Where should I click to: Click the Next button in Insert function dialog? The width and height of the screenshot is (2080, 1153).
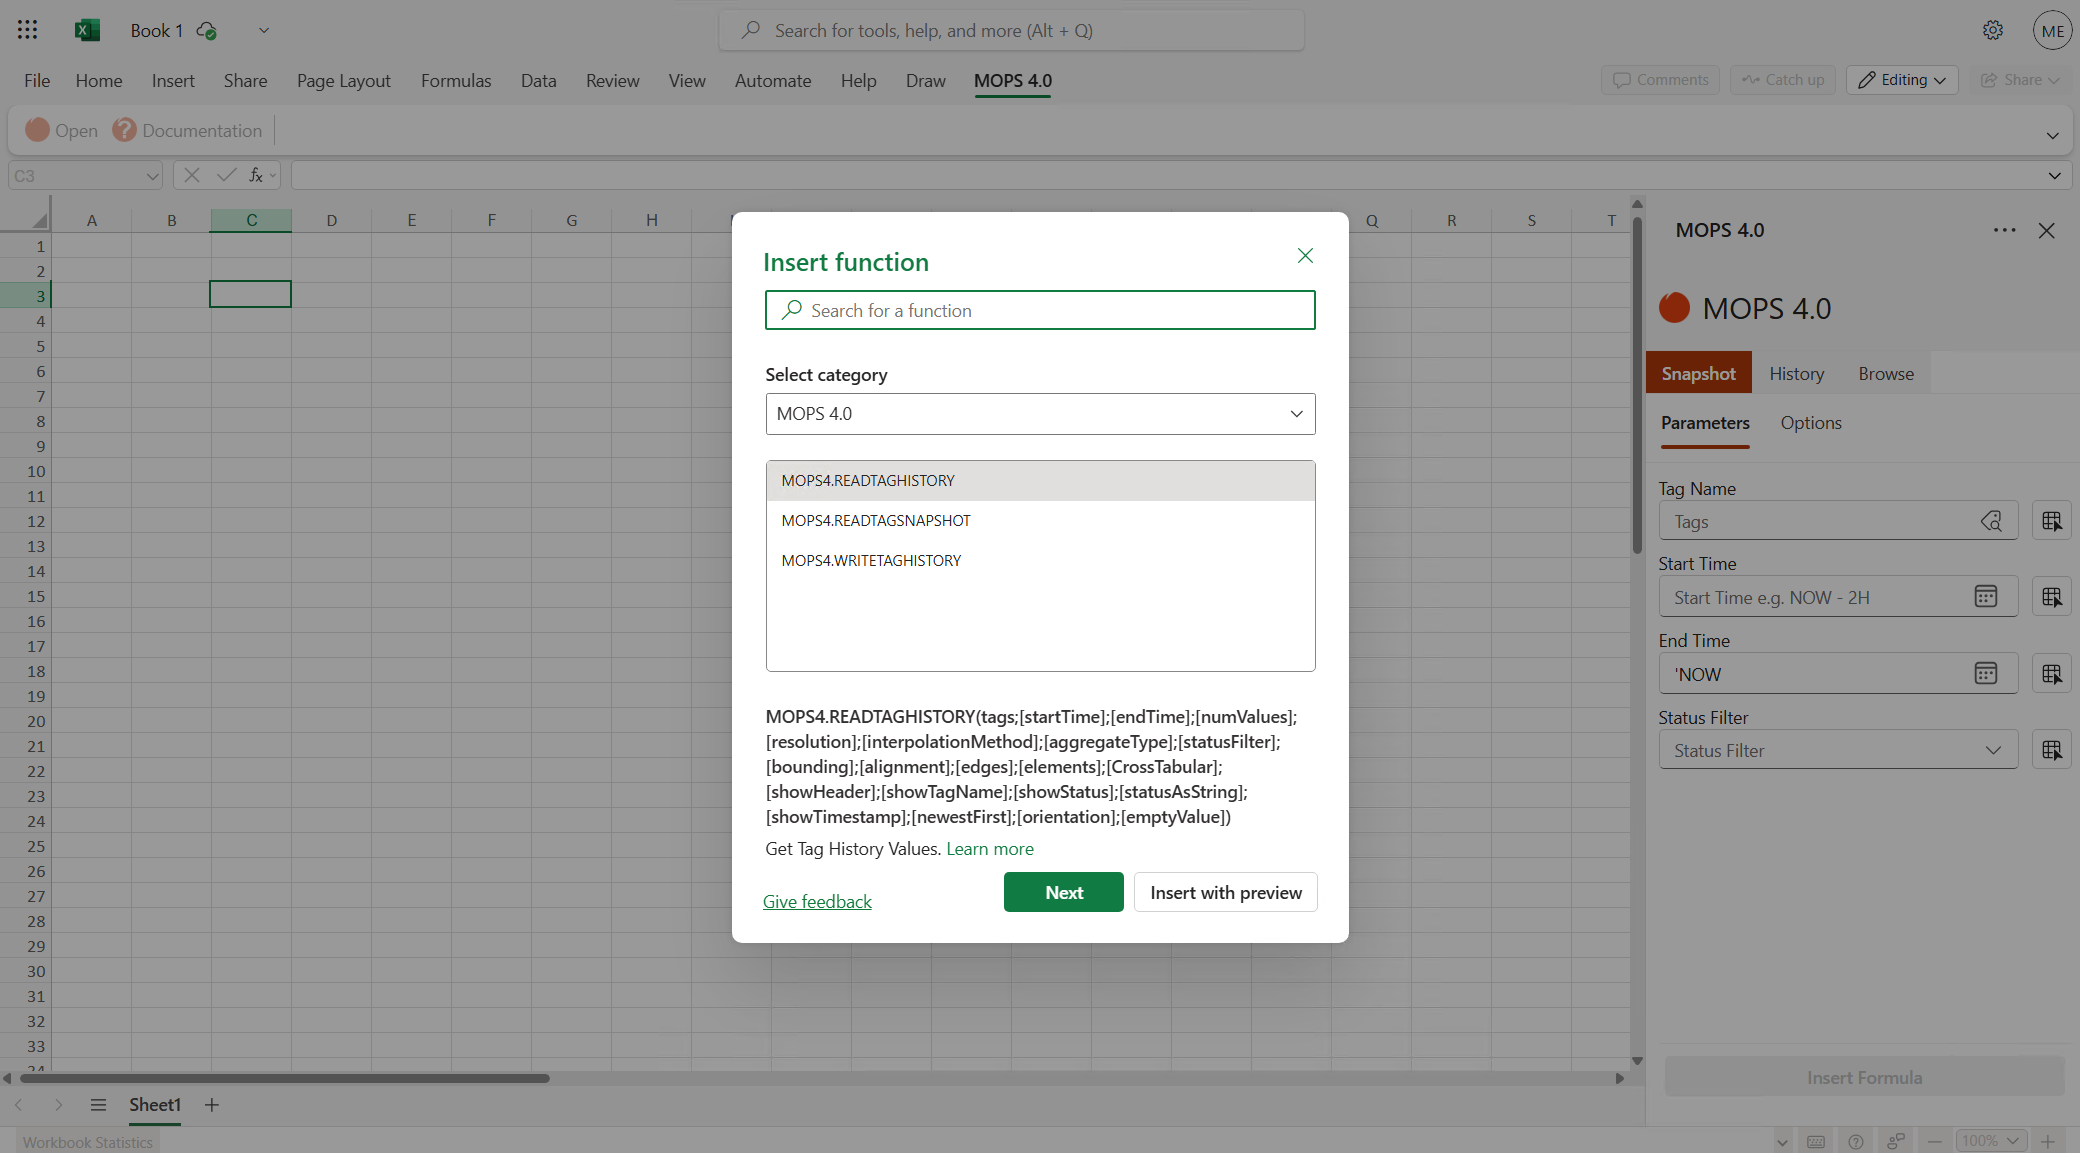pos(1063,892)
